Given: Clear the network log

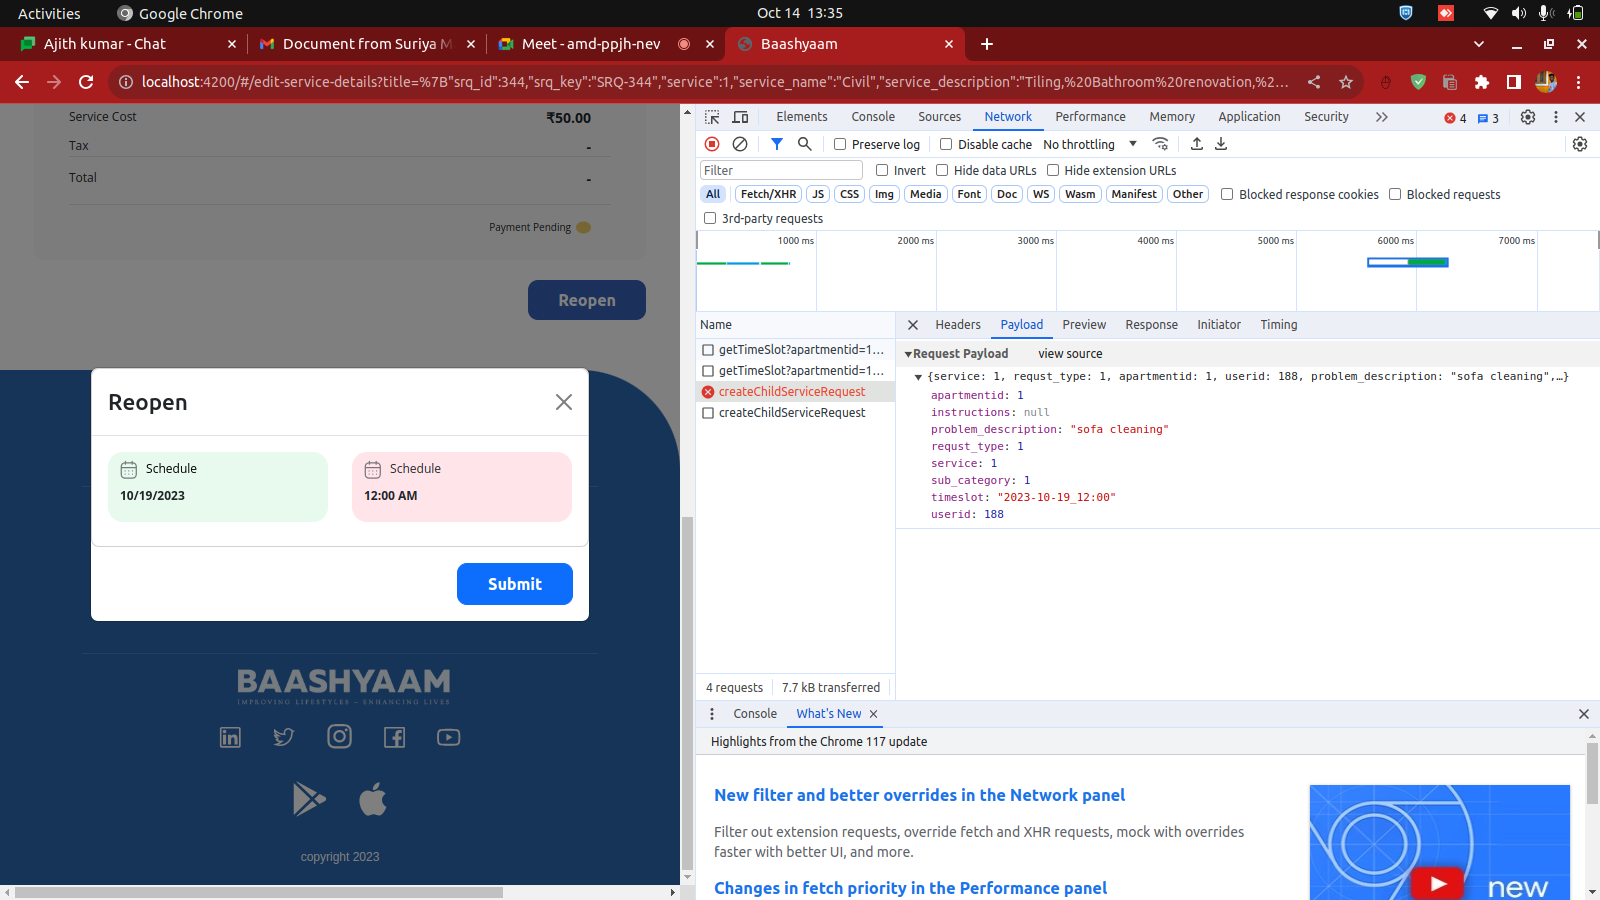Looking at the screenshot, I should click(x=740, y=144).
